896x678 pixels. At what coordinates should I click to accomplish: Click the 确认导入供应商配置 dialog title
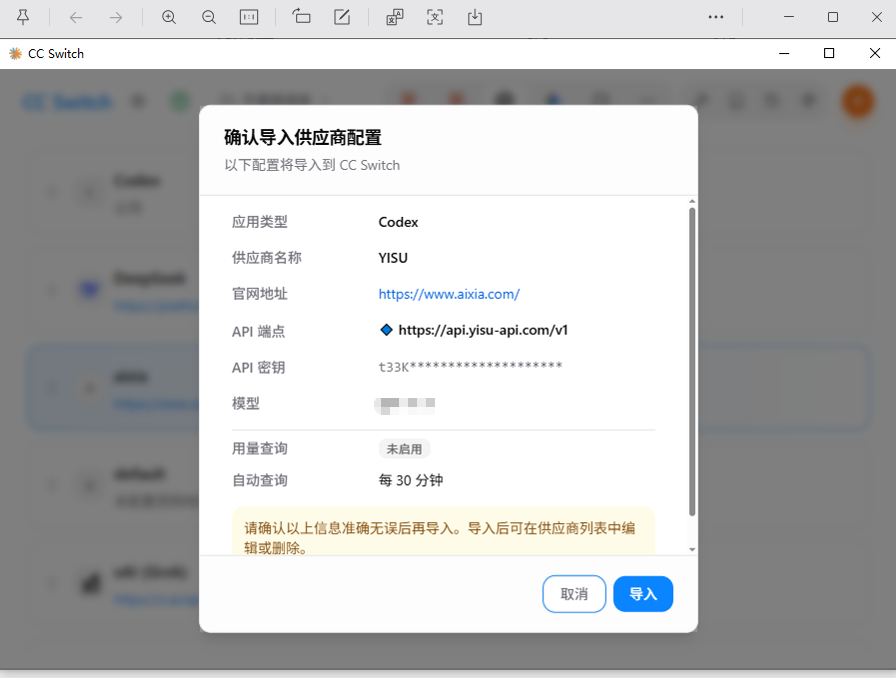pyautogui.click(x=303, y=138)
